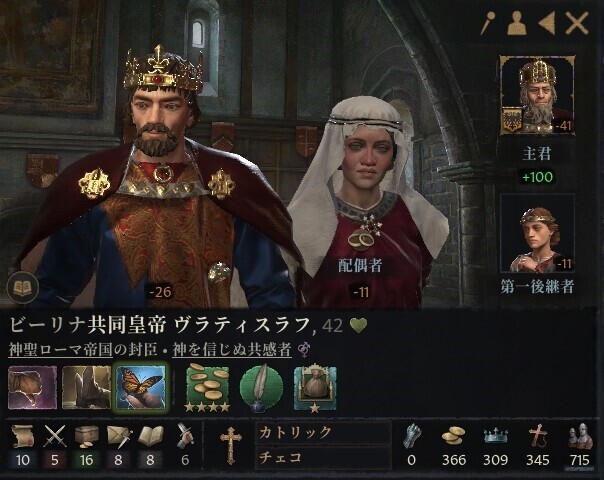Select the second personality trait icon
604x480 pixels.
[x=87, y=388]
